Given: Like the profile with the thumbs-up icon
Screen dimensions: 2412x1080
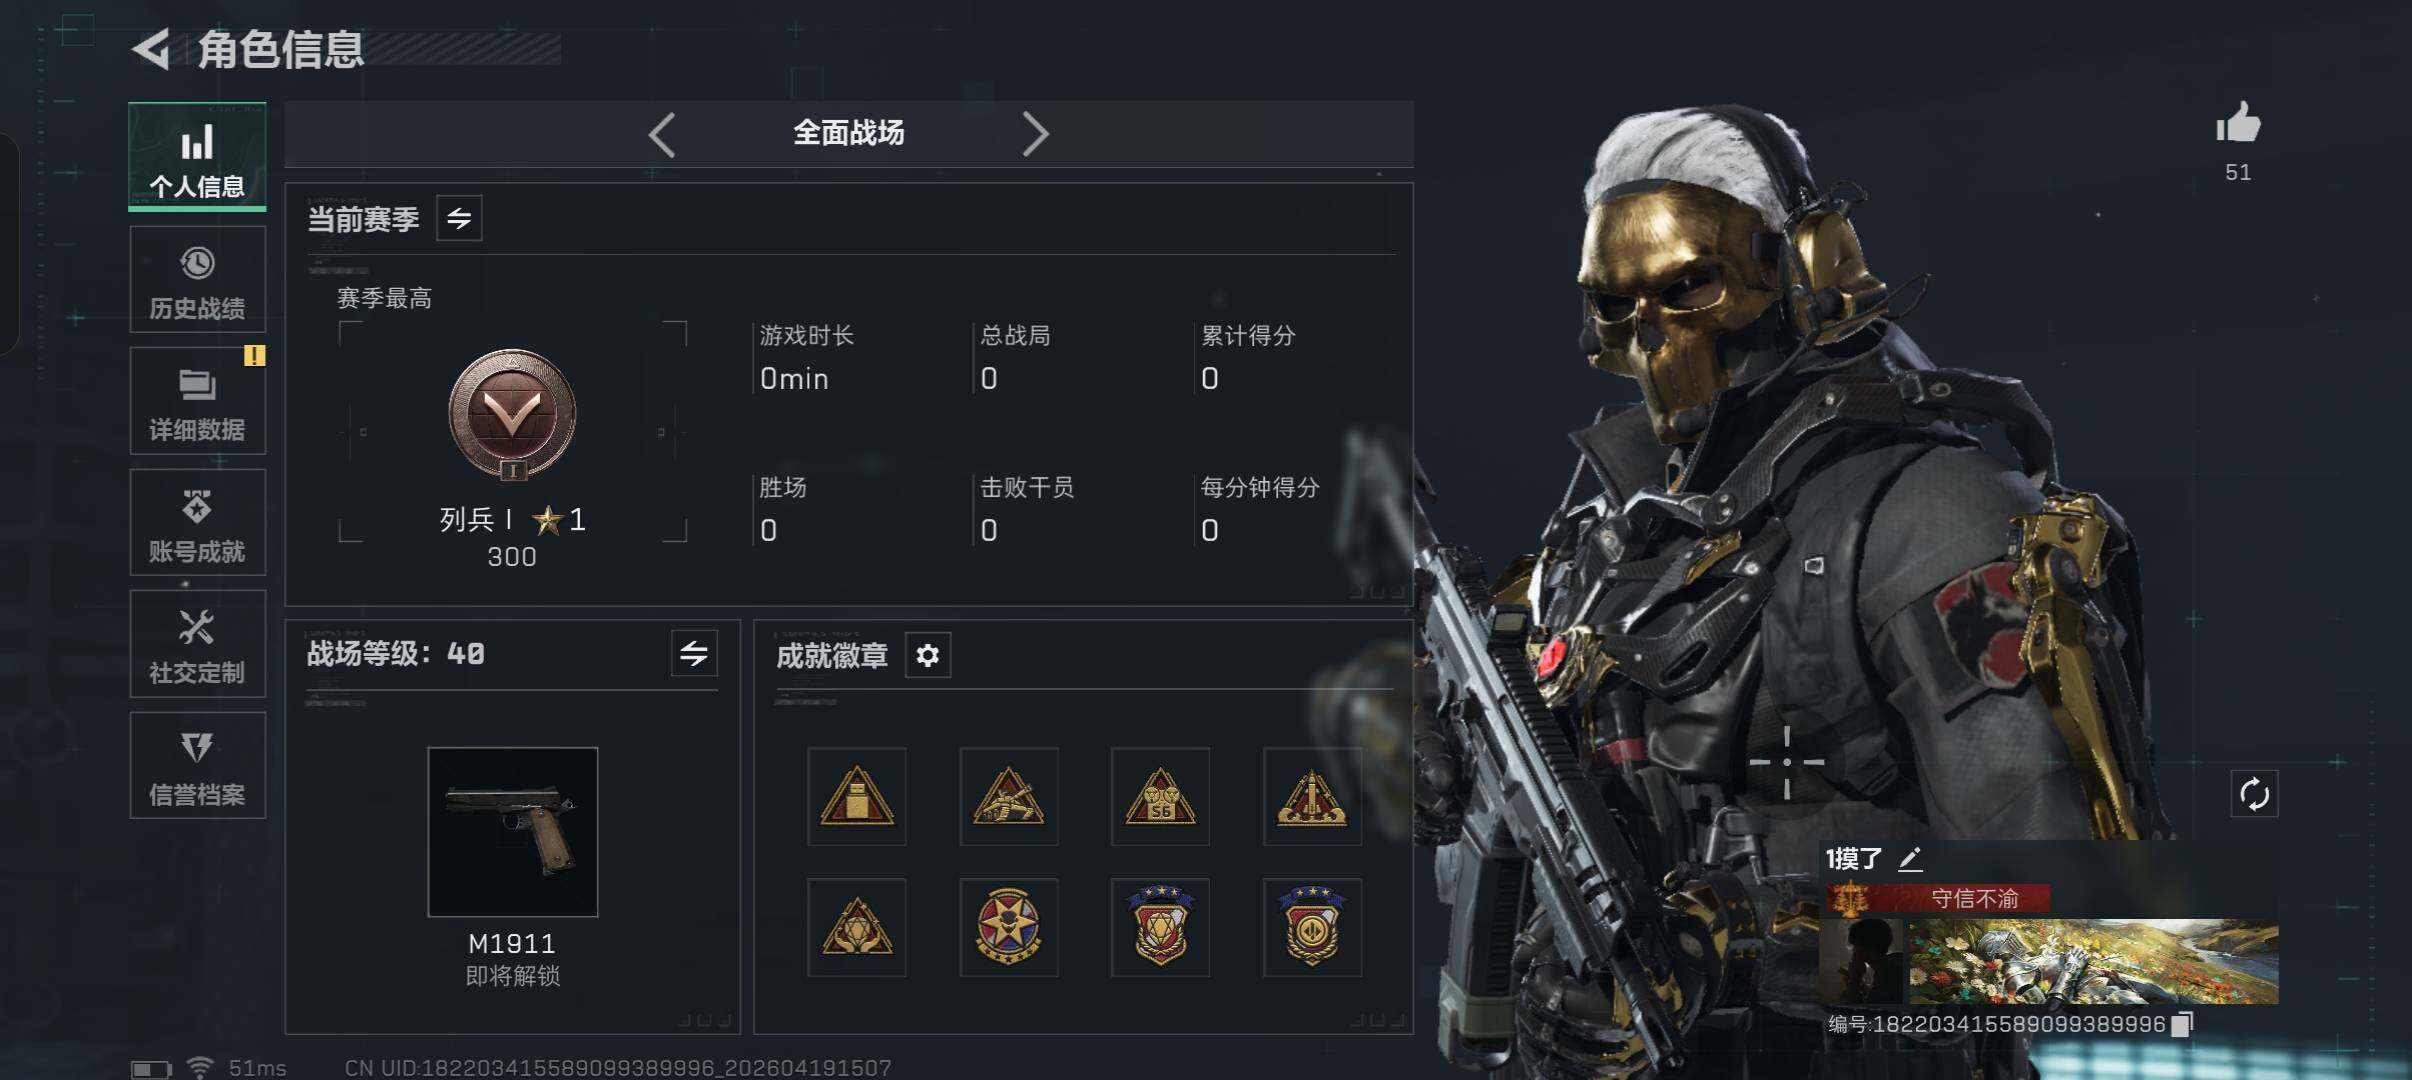Looking at the screenshot, I should point(2238,125).
